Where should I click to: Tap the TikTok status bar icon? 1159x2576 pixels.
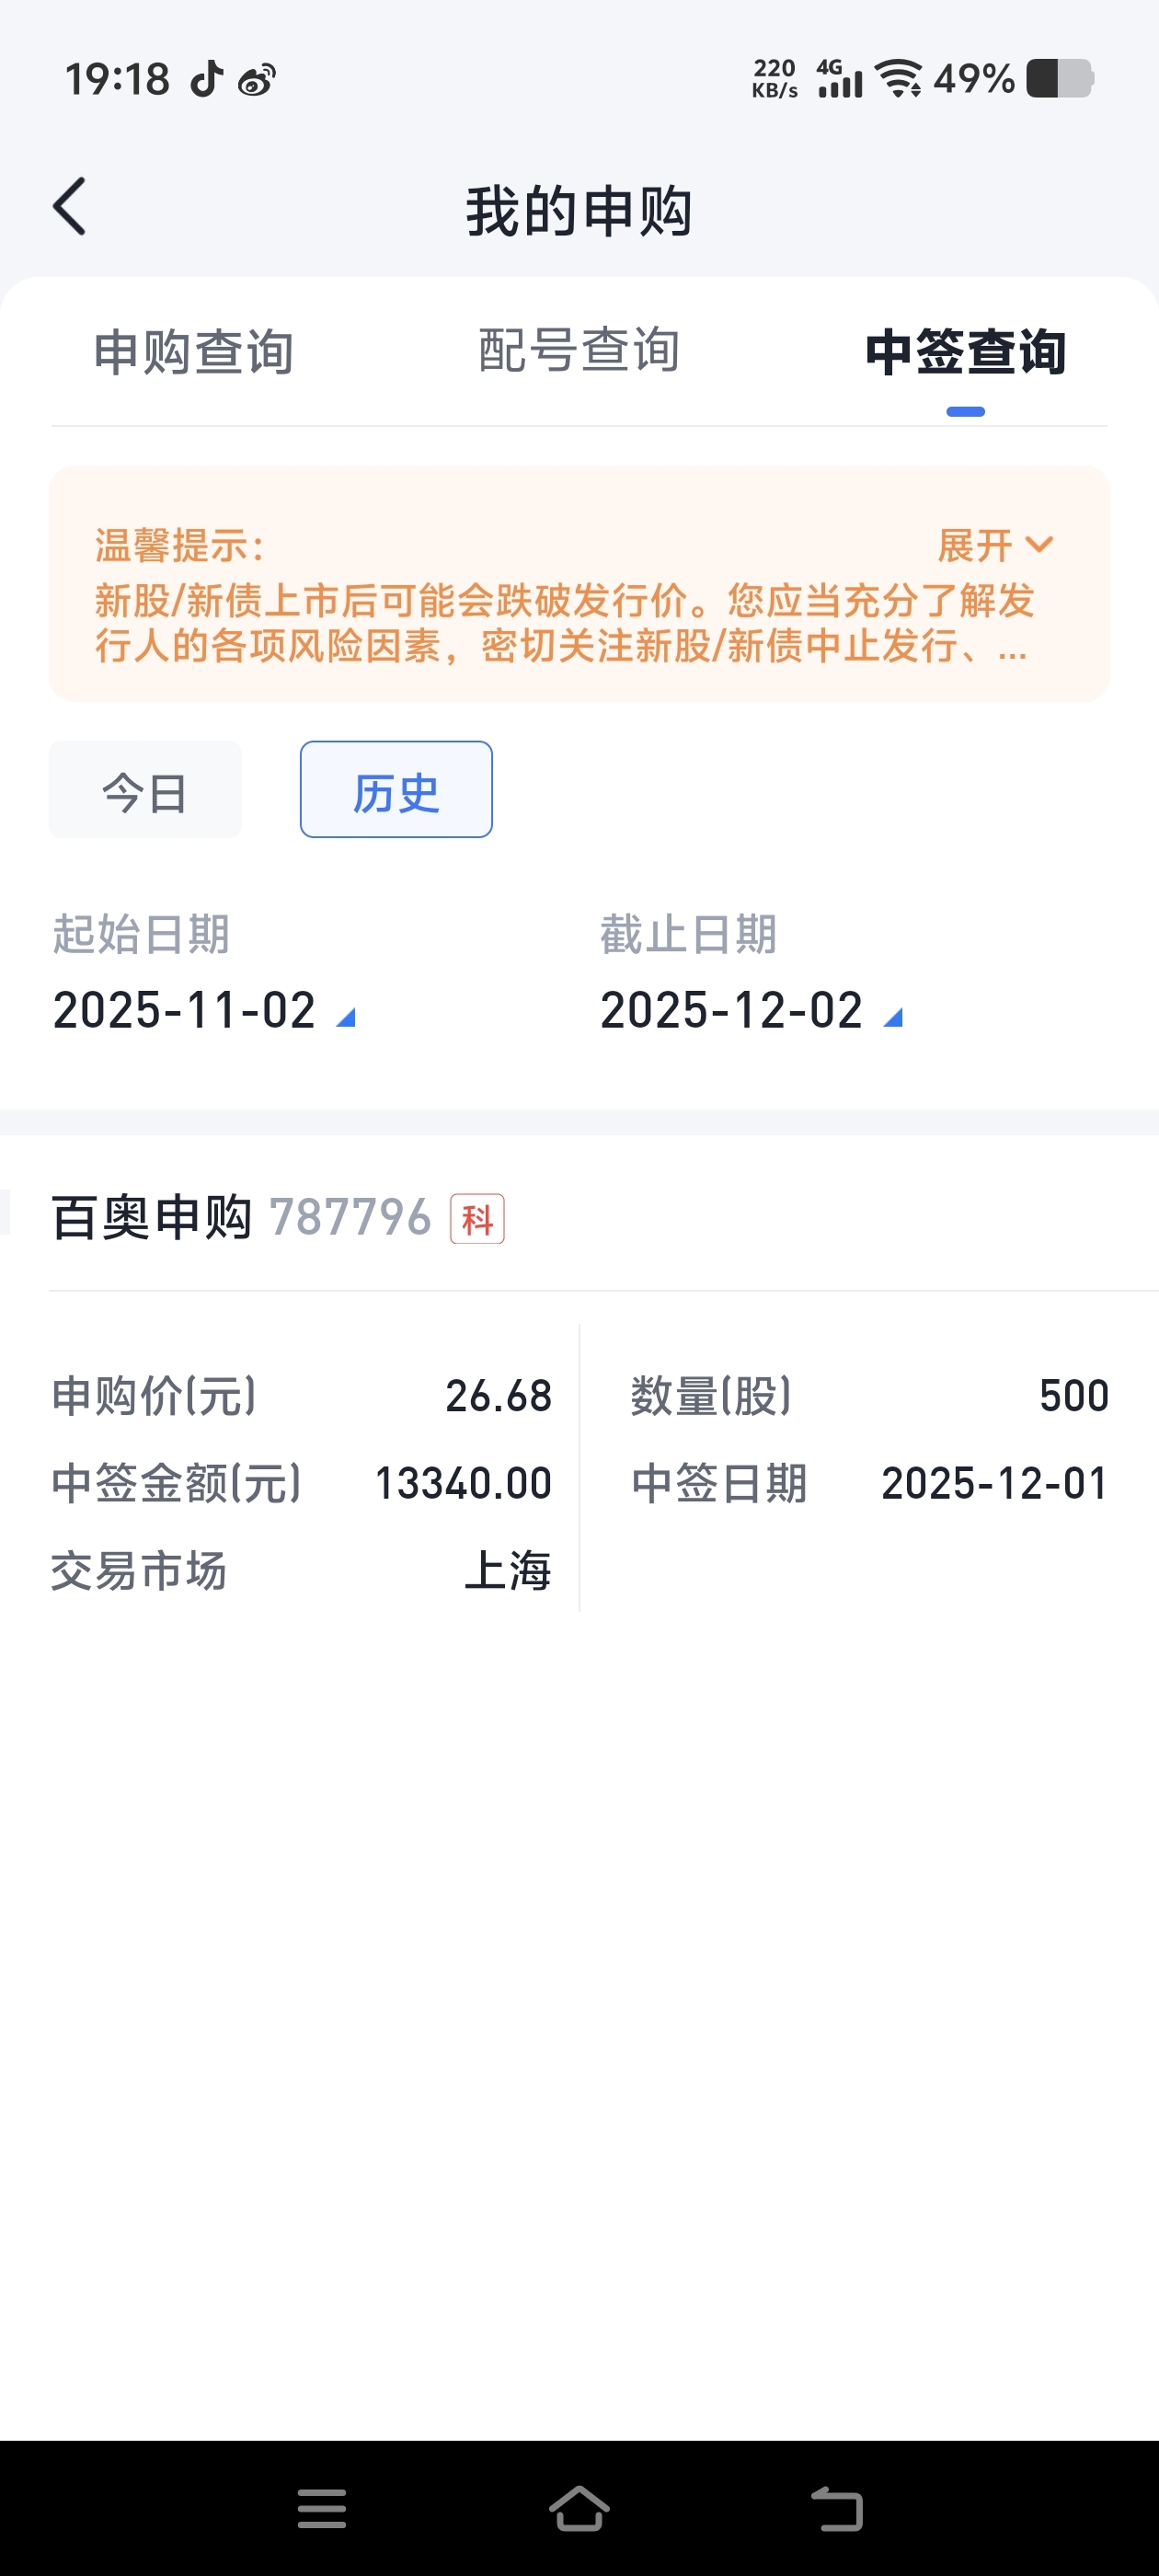(x=206, y=78)
